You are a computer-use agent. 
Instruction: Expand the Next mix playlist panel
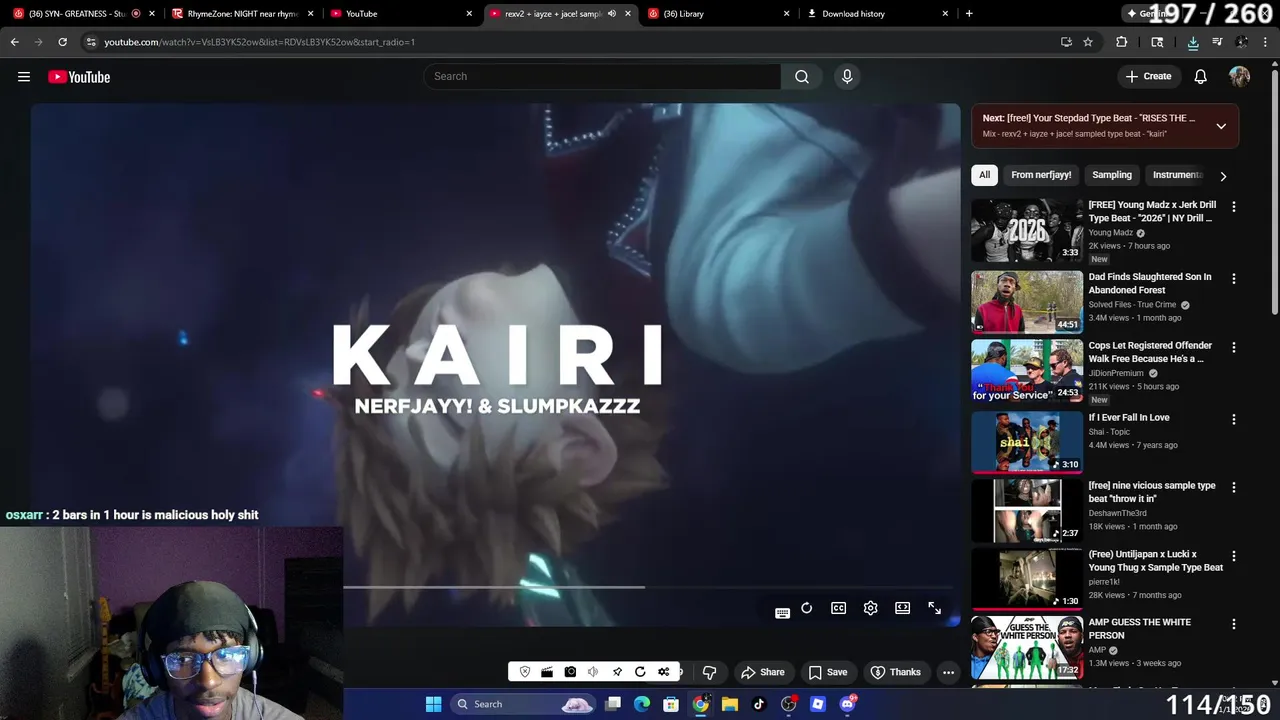[1221, 126]
